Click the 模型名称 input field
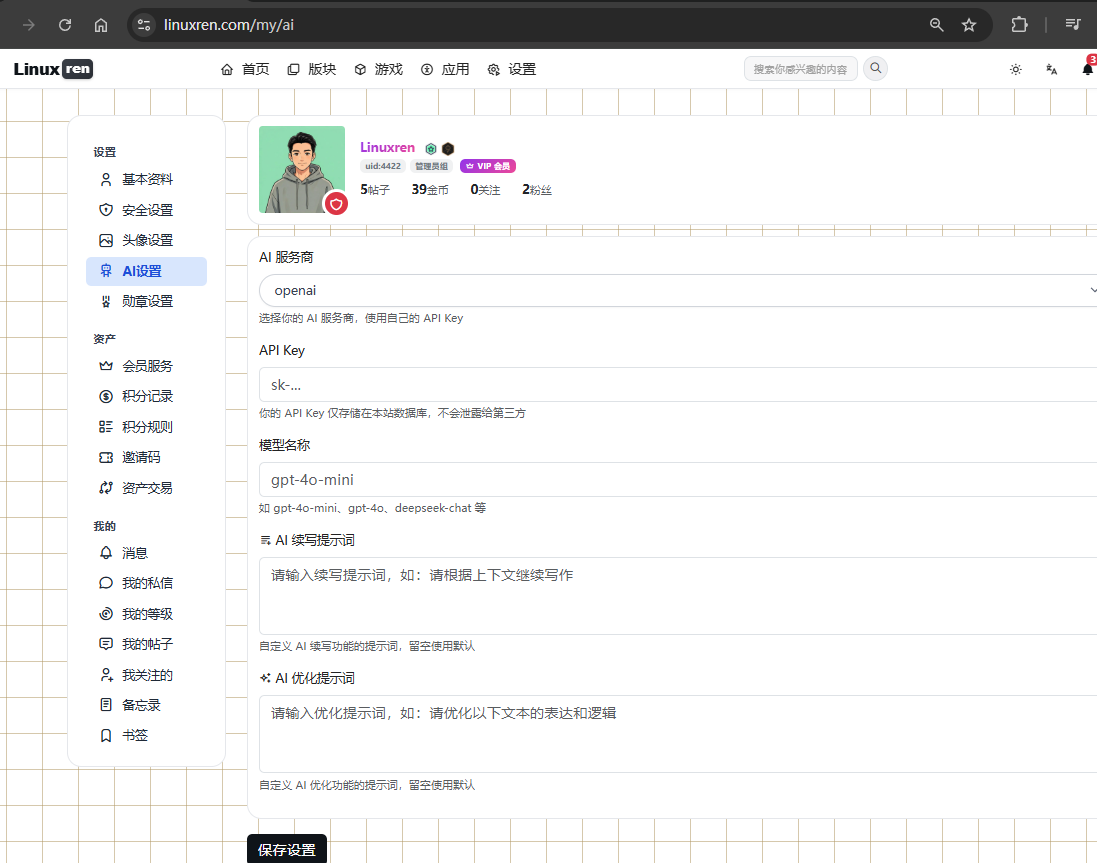 [x=678, y=480]
